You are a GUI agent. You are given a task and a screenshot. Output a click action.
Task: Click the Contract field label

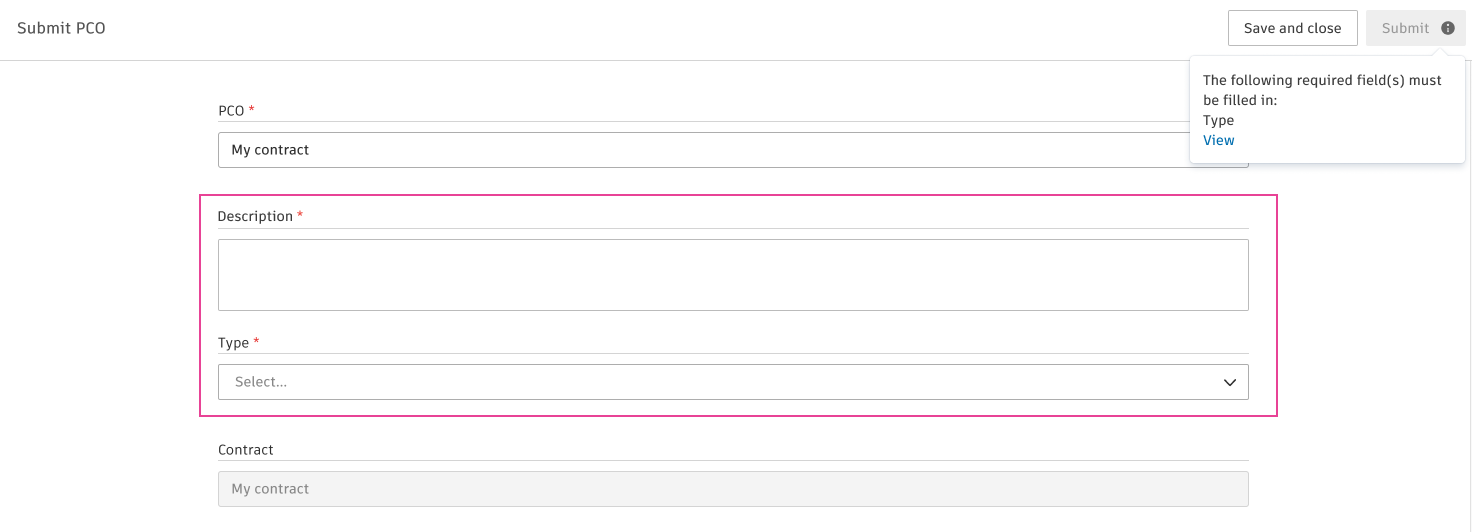pyautogui.click(x=245, y=450)
